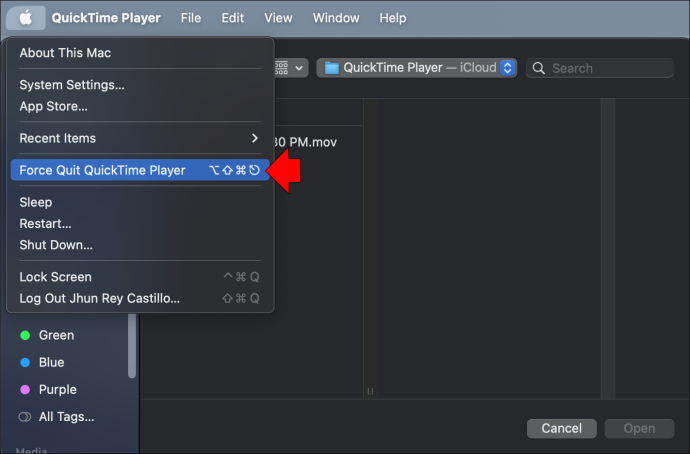The height and width of the screenshot is (454, 690).
Task: Click the sidebar scrollbar
Action: point(132,346)
